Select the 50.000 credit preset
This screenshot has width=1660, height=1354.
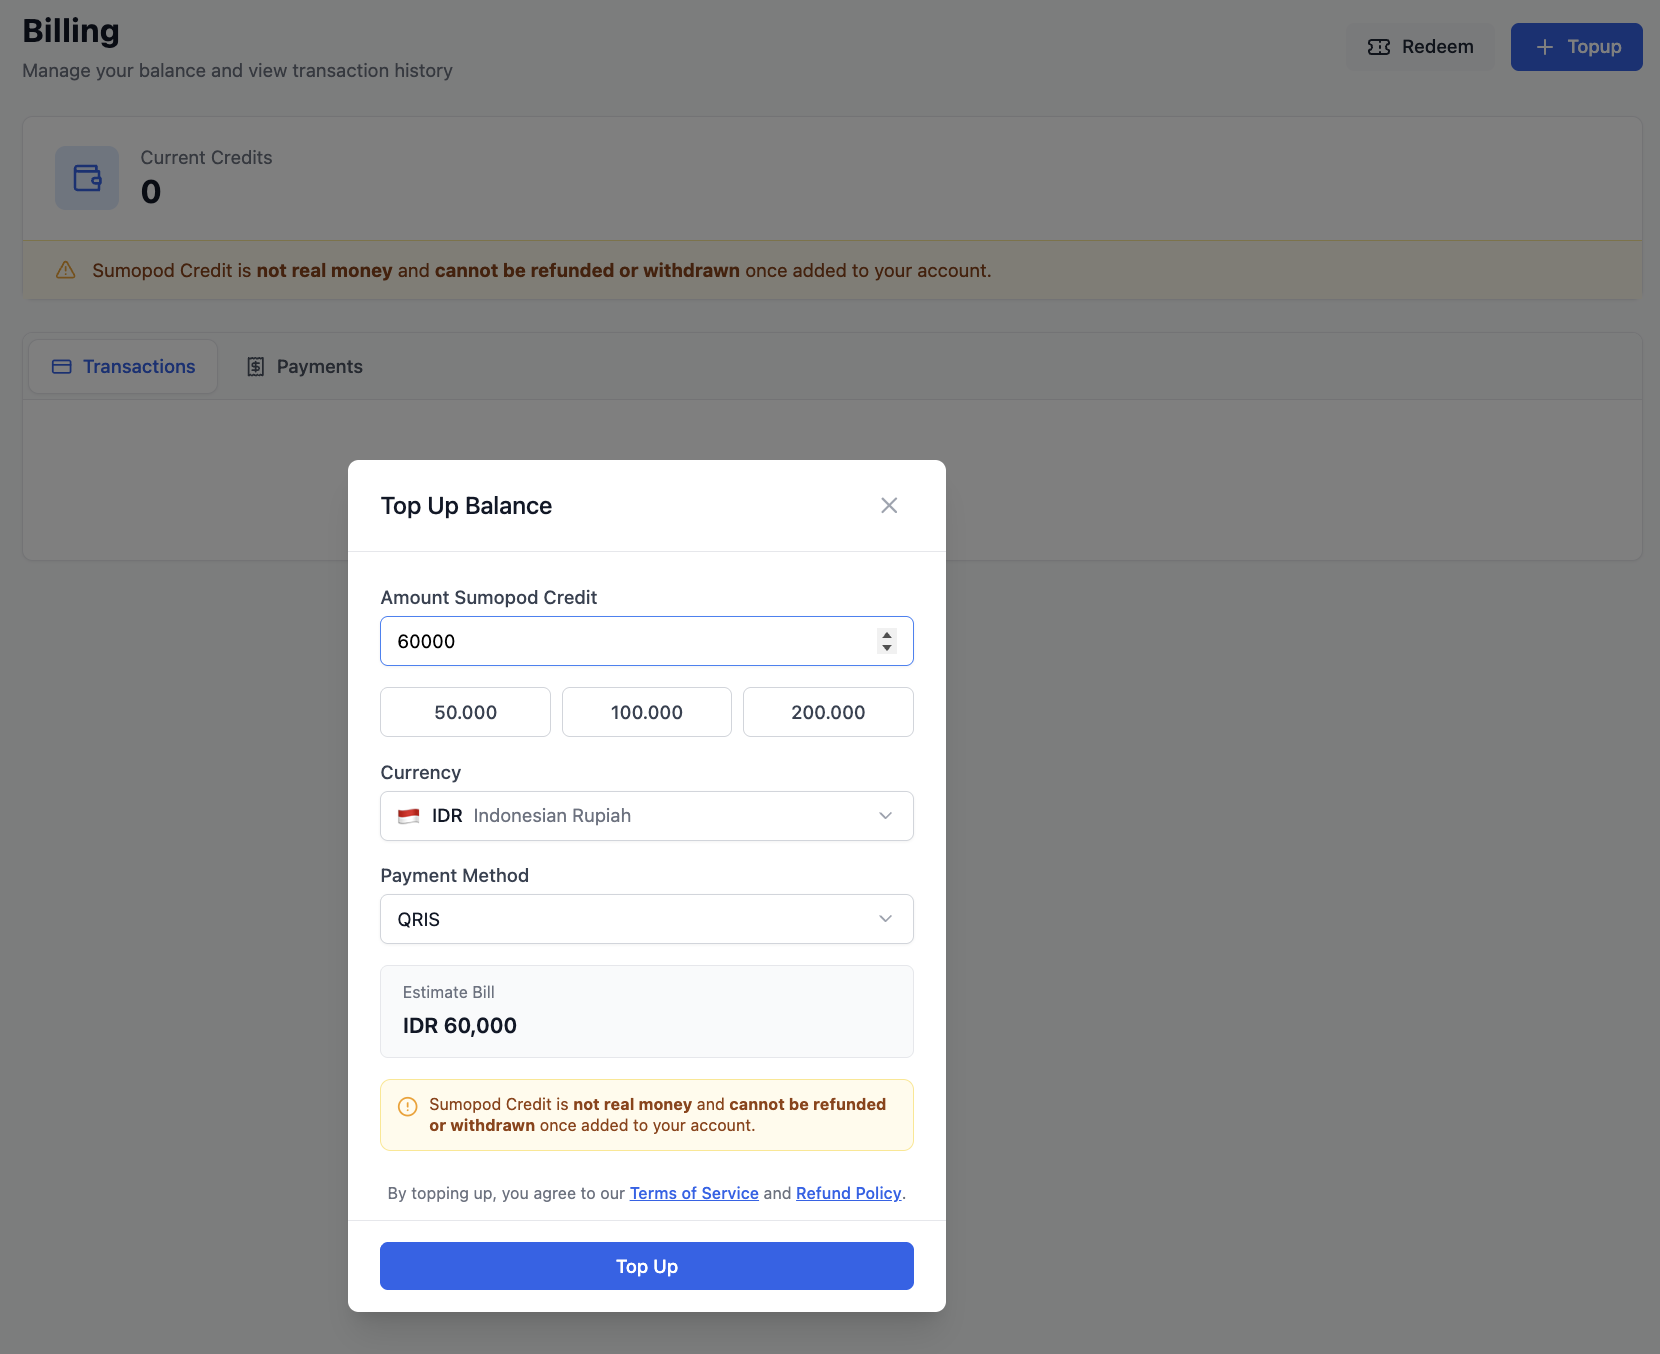coord(464,712)
